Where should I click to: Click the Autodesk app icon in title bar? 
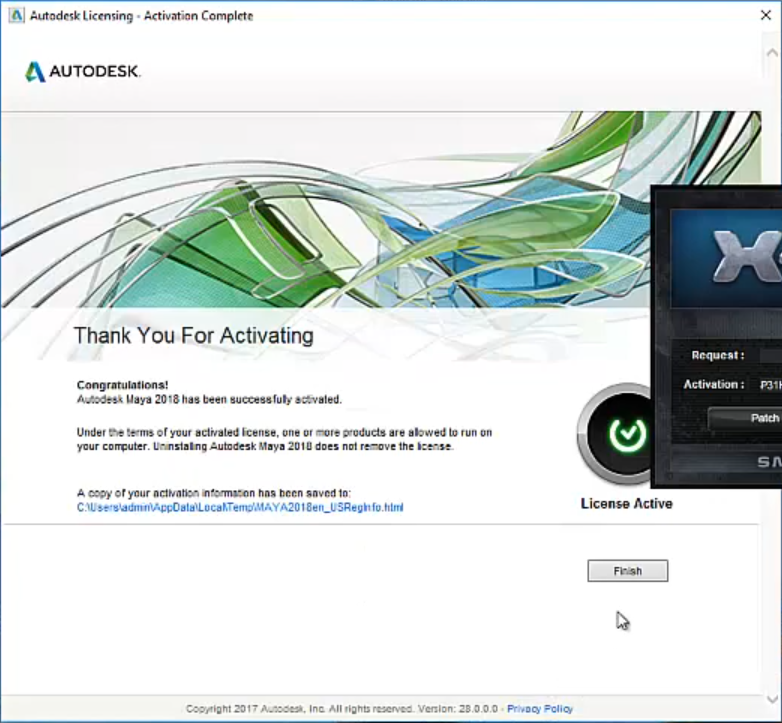[x=15, y=16]
